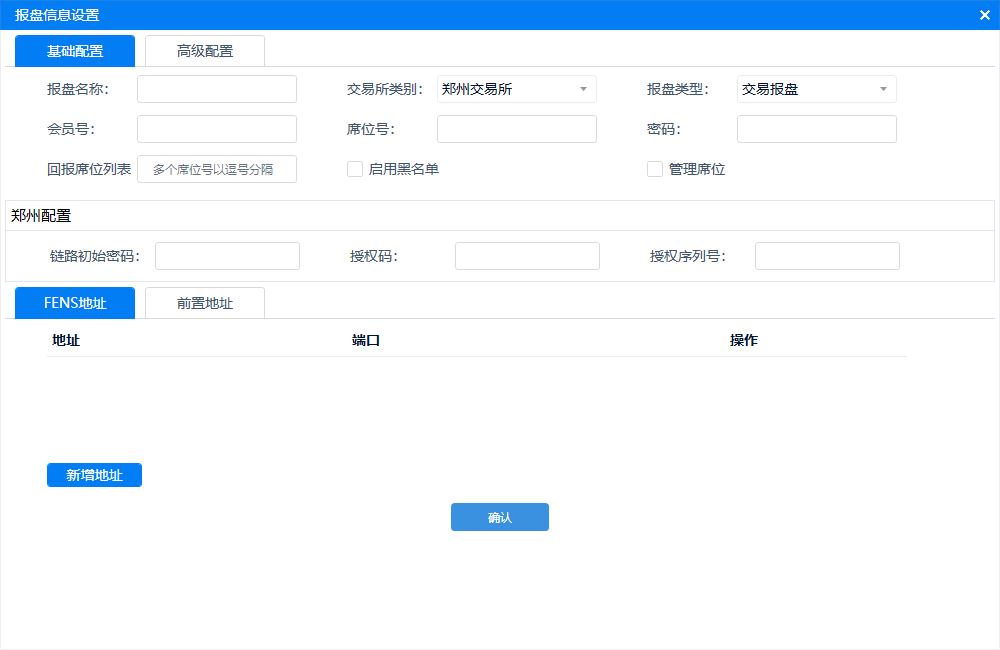This screenshot has width=1000, height=650.
Task: Open the 前置地址 tab
Action: [x=205, y=303]
